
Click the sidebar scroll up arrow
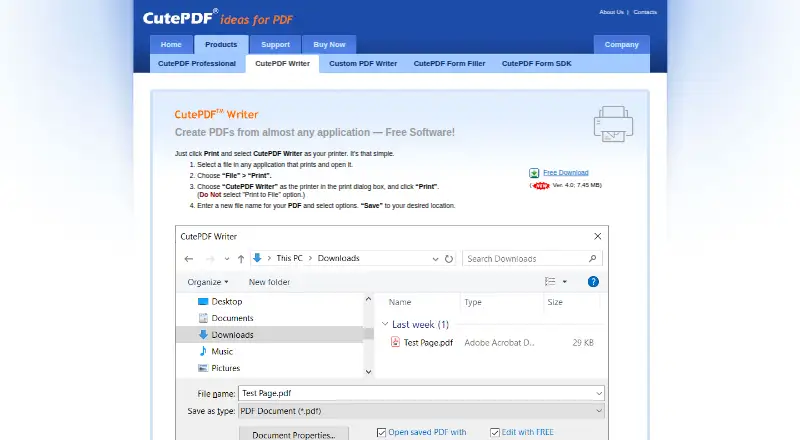pyautogui.click(x=368, y=299)
